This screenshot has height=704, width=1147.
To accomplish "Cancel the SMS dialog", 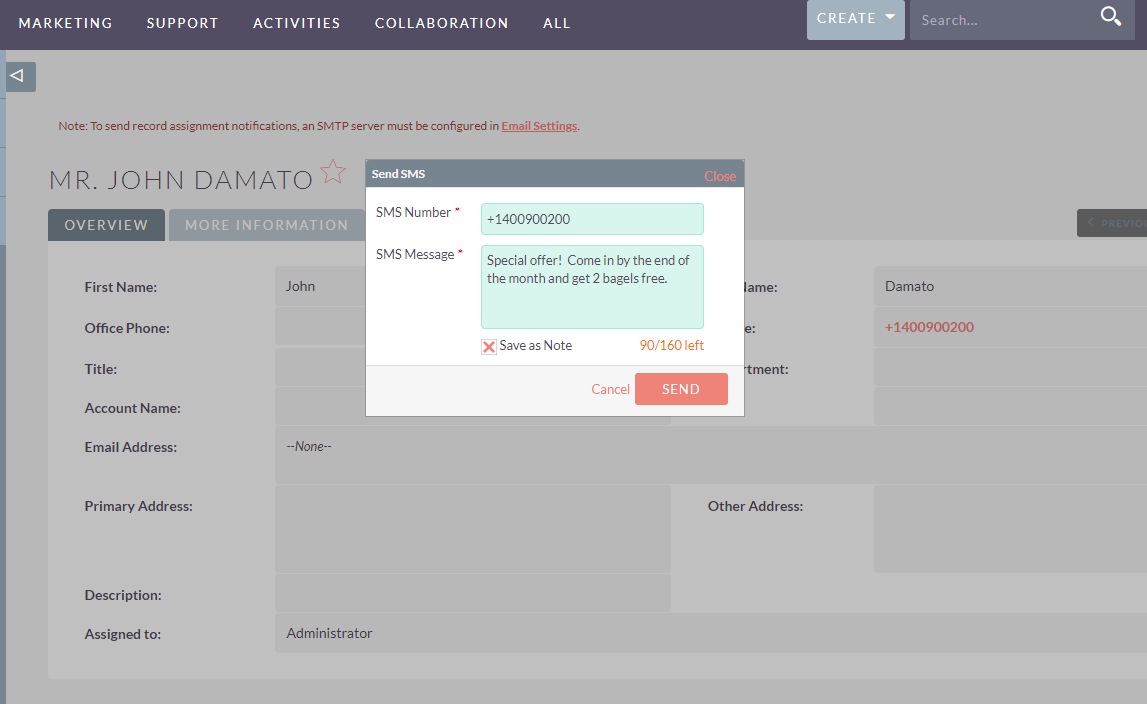I will coord(610,389).
